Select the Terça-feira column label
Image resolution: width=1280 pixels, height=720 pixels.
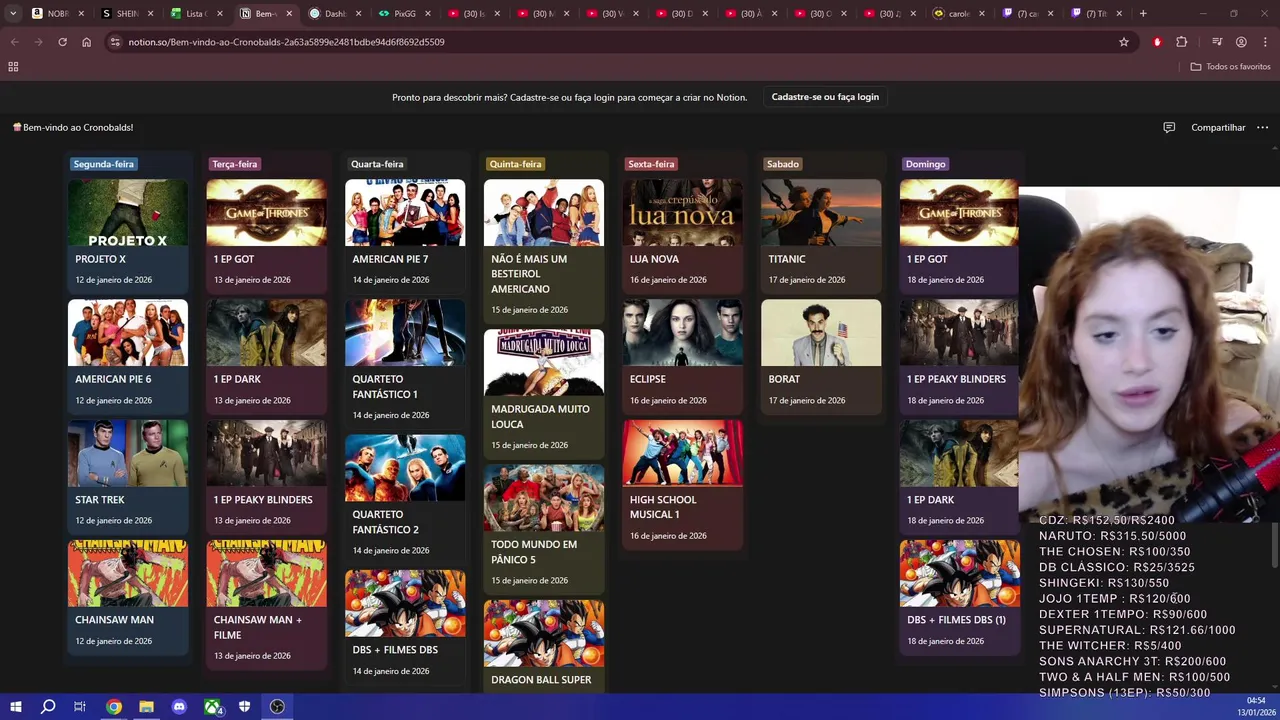(x=235, y=164)
